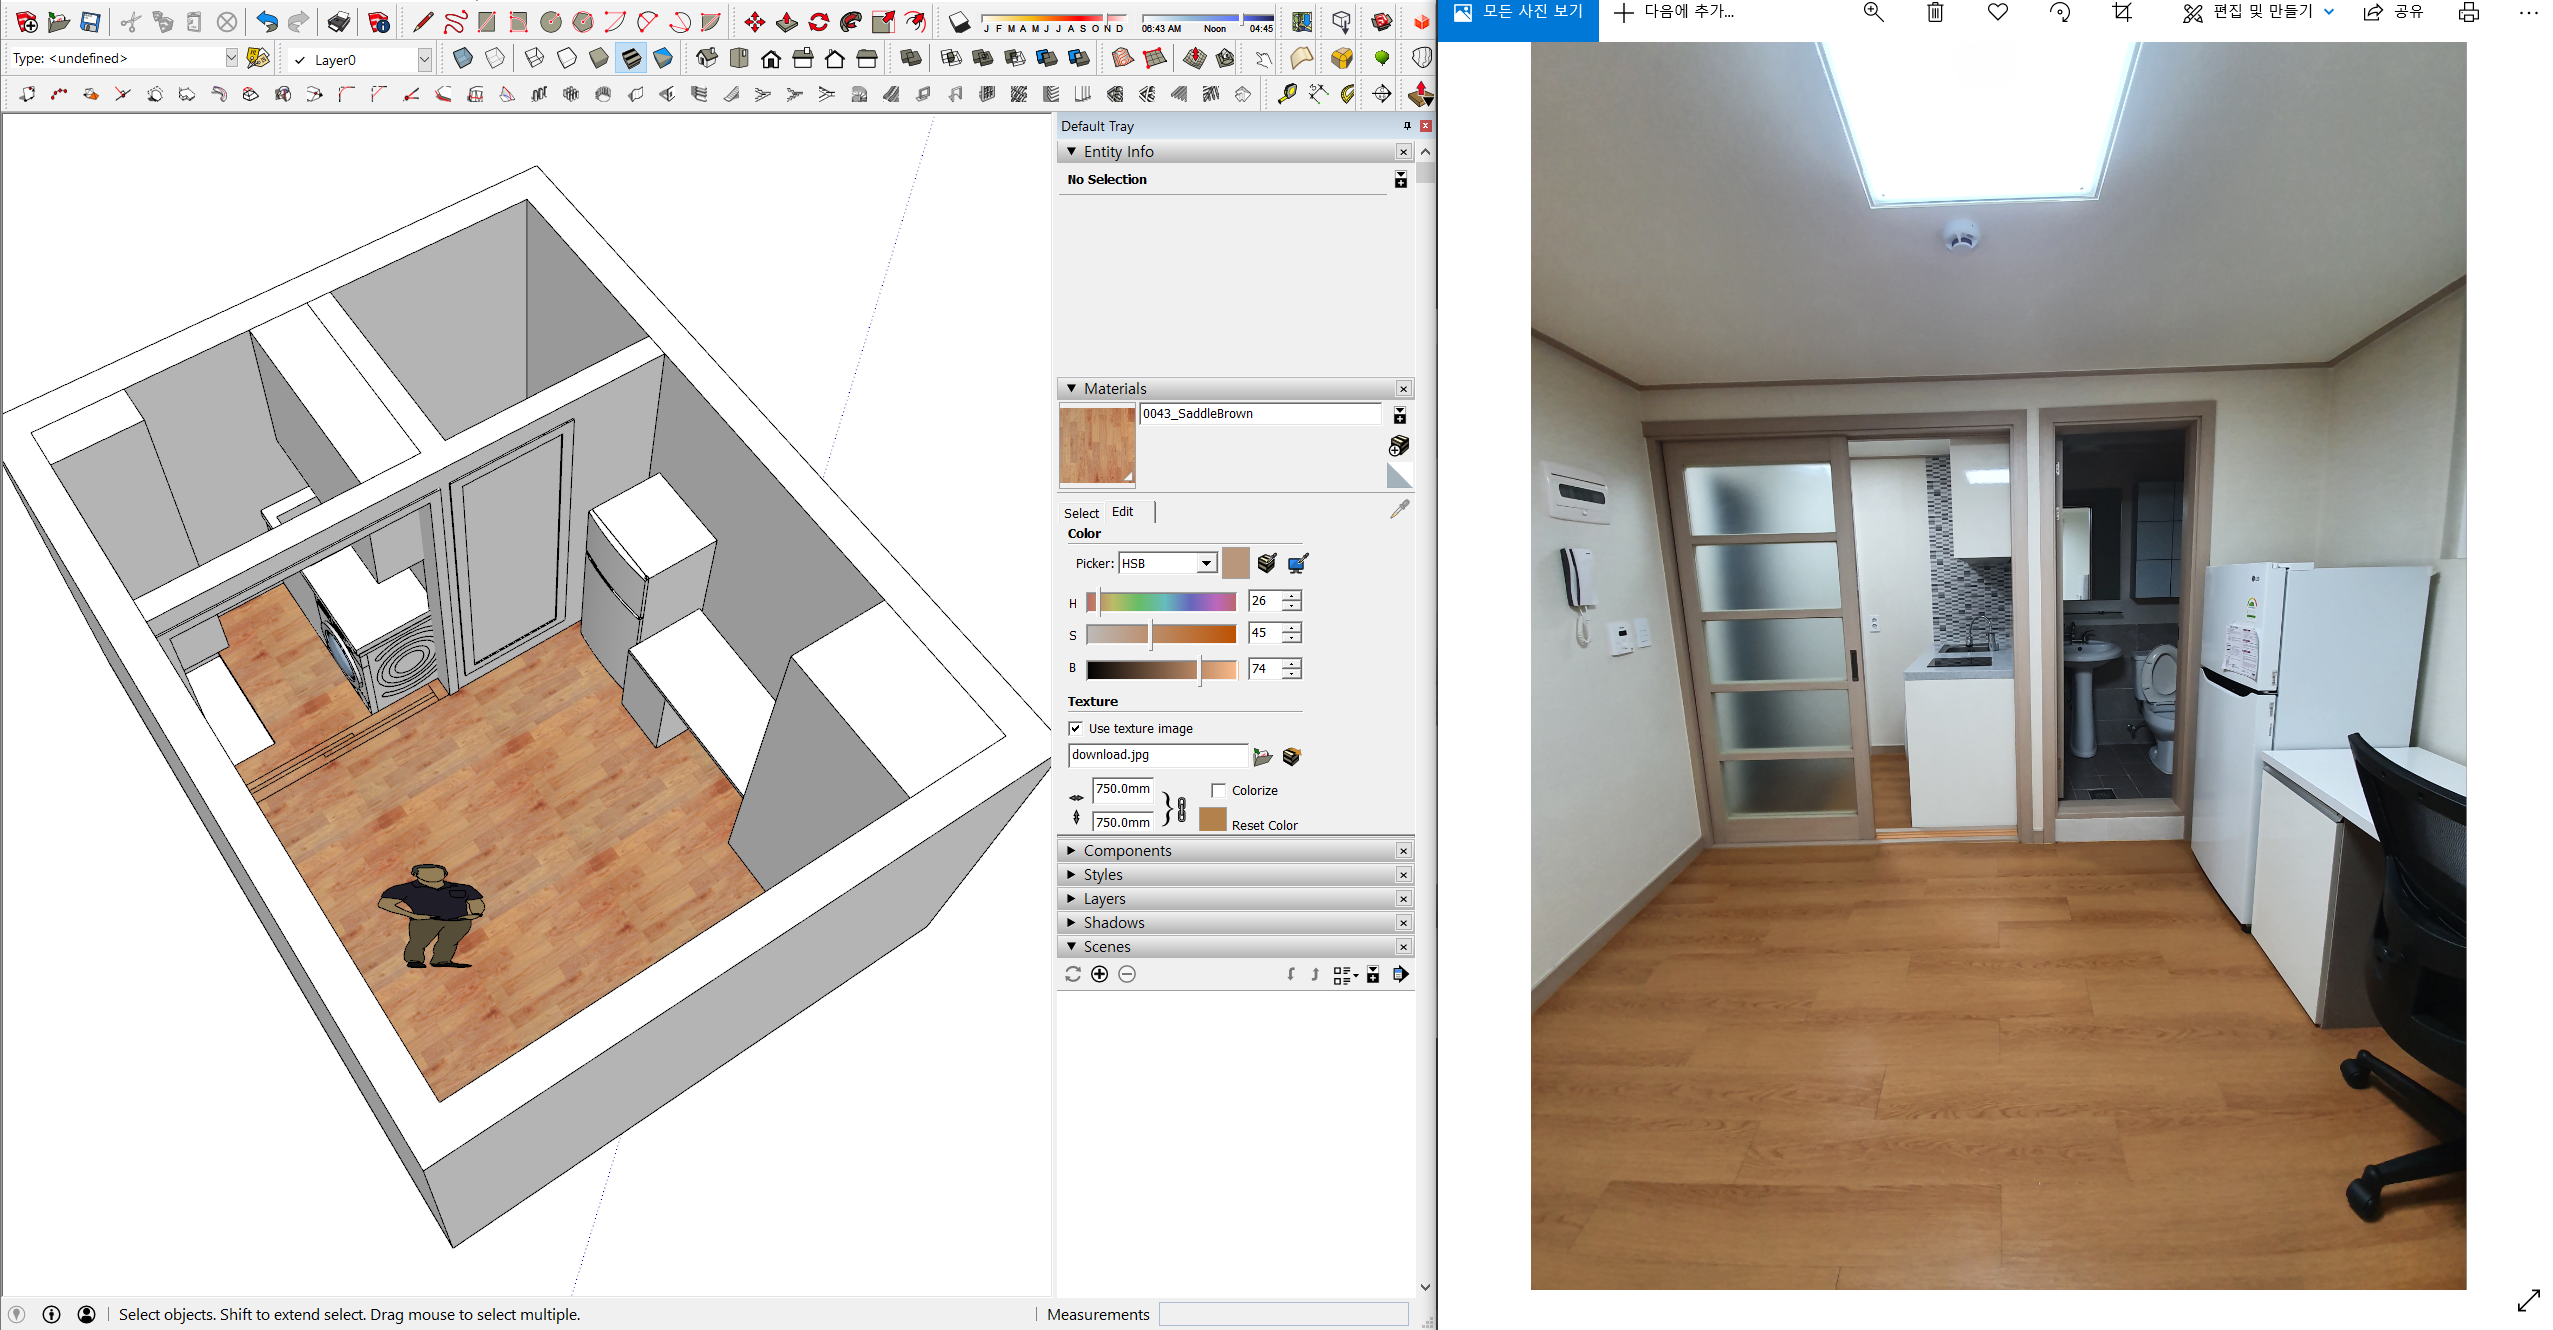The image size is (2553, 1330).
Task: Select the Push/Pull tool
Action: [x=786, y=22]
